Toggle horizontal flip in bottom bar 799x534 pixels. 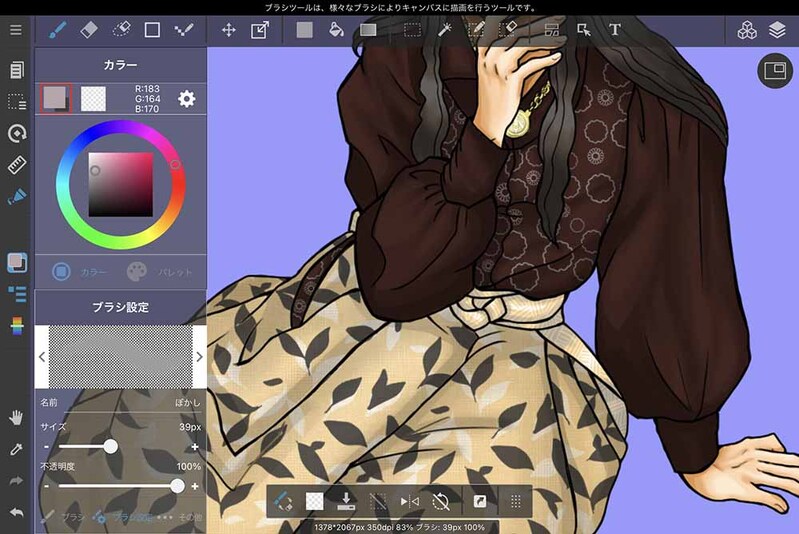pos(409,501)
